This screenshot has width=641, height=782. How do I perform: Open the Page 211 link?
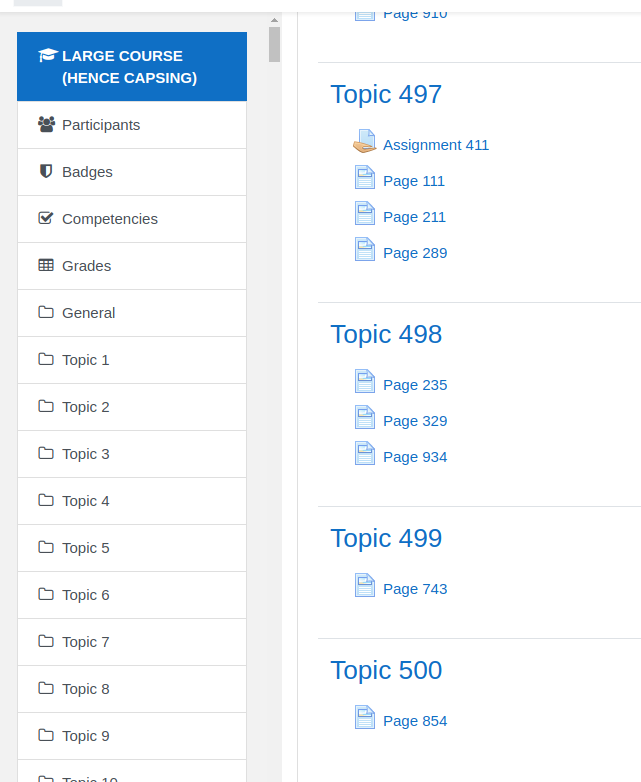point(414,217)
